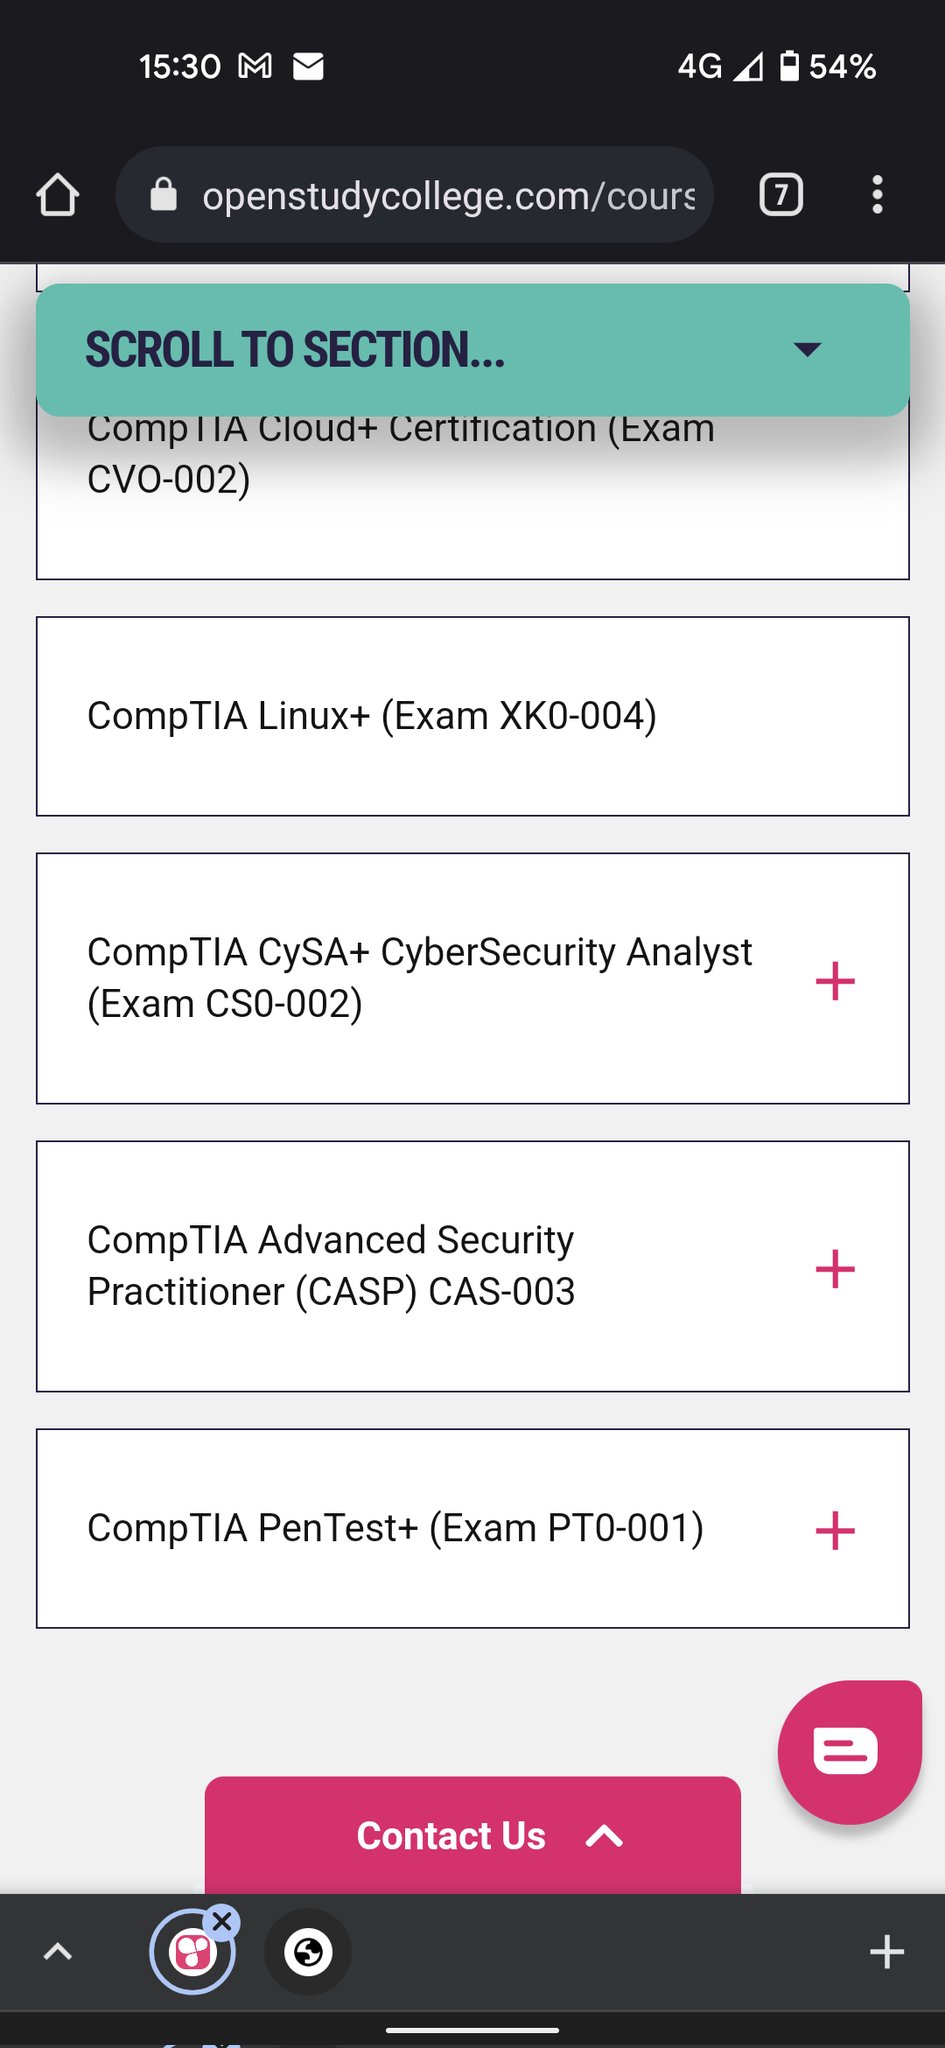Expand the CySA+ CyberSecurity Analyst section
Viewport: 945px width, 2048px height.
pyautogui.click(x=835, y=981)
